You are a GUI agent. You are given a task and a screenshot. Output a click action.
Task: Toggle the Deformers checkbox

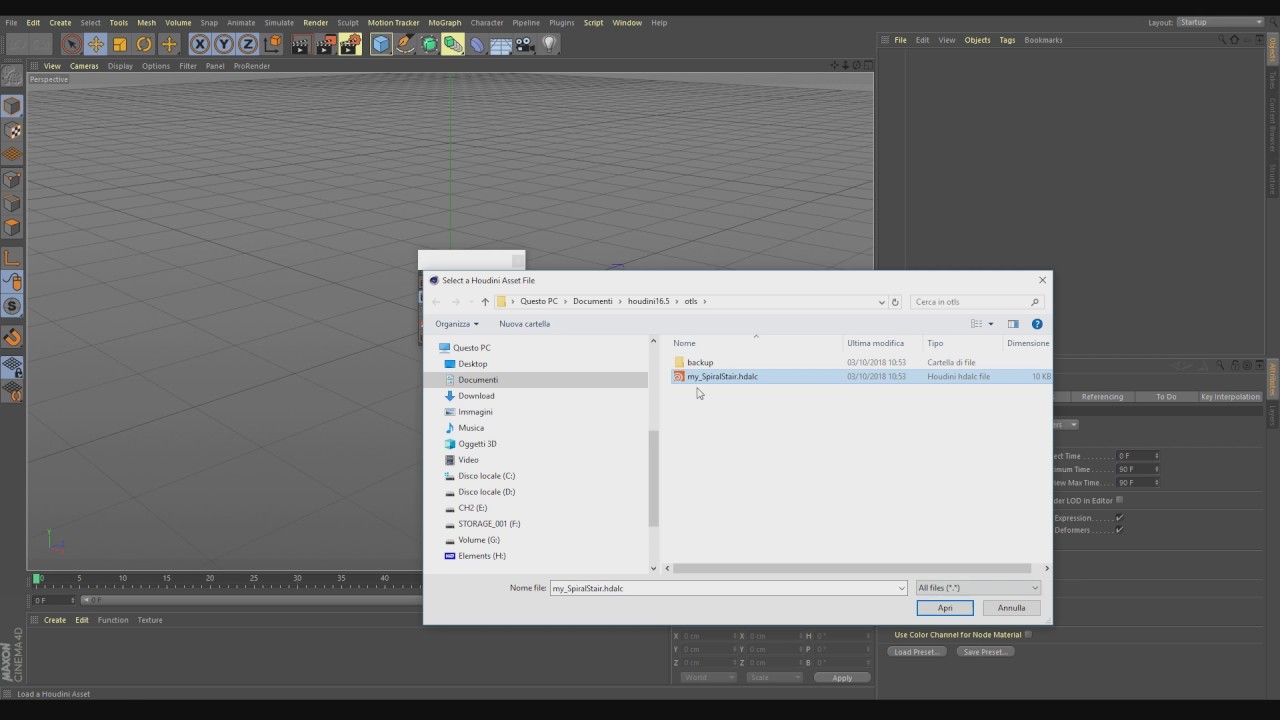point(1119,530)
